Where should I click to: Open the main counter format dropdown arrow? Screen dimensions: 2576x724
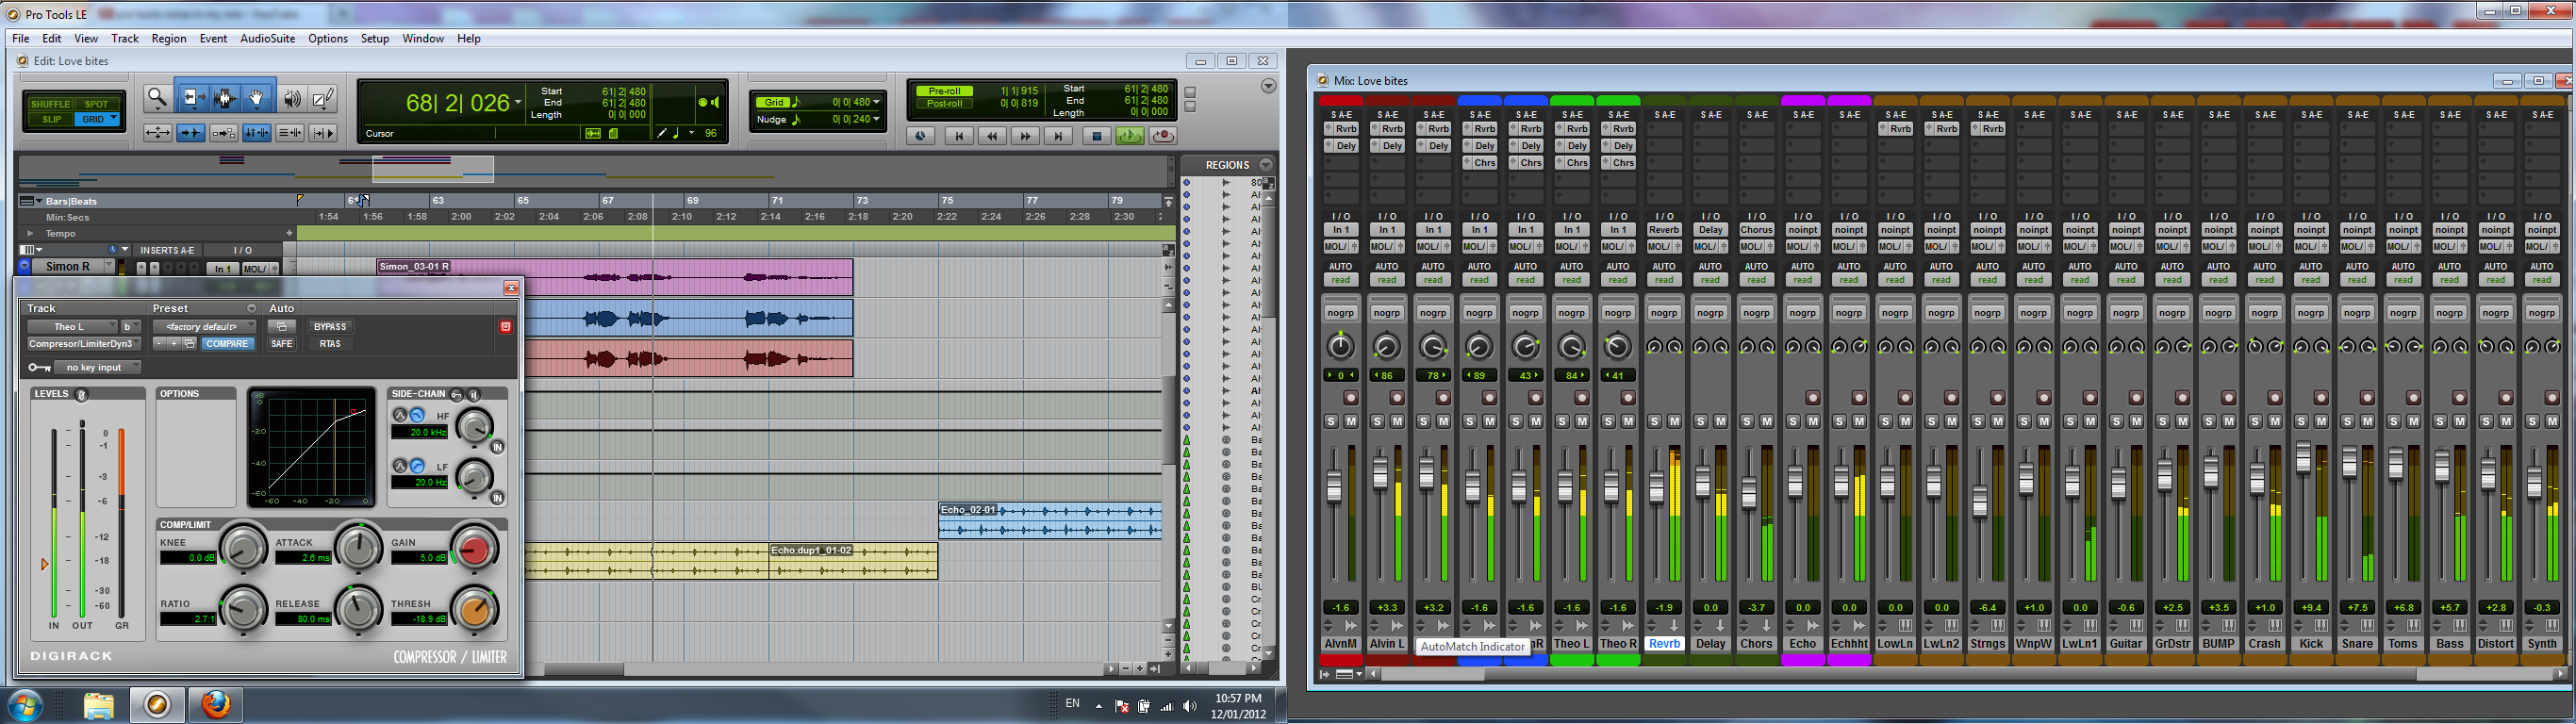pos(517,103)
